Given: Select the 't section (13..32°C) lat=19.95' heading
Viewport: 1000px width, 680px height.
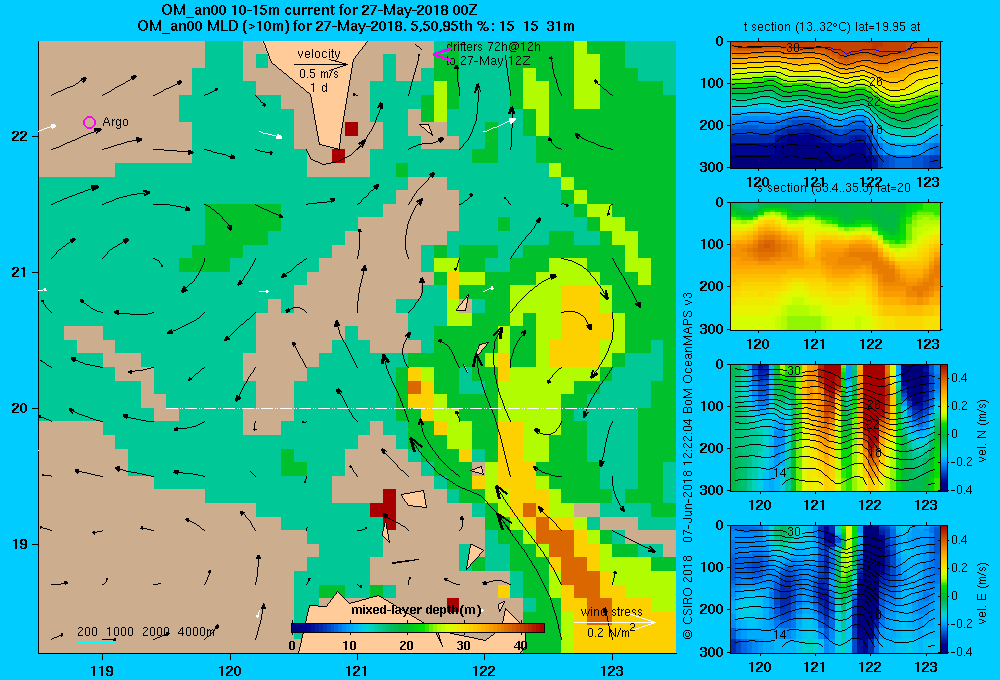Looking at the screenshot, I should click(x=832, y=27).
